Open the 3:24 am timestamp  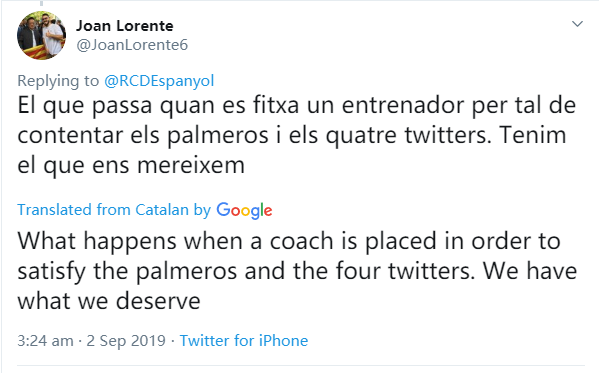45,341
